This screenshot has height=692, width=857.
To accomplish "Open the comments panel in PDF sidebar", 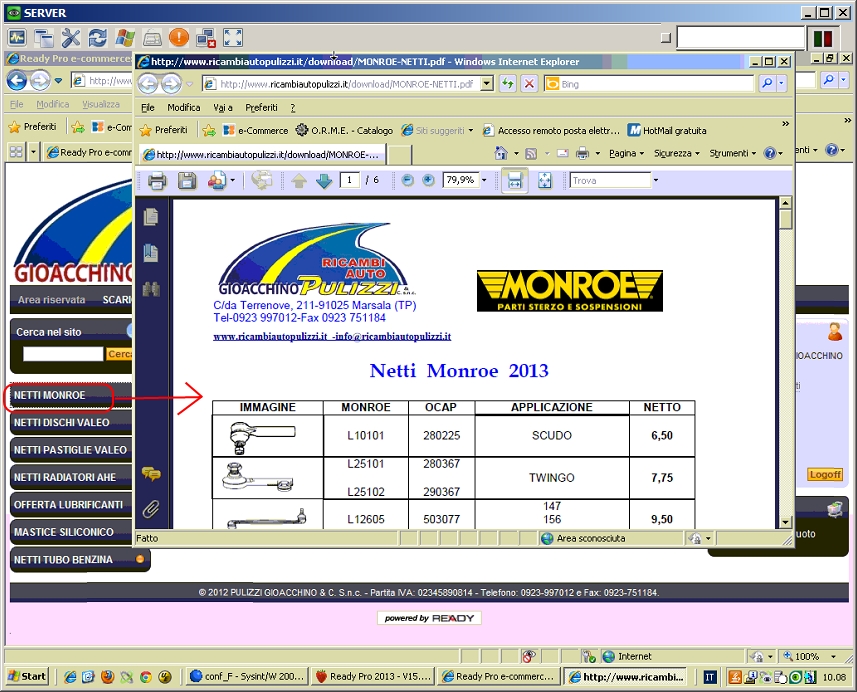I will coord(151,473).
